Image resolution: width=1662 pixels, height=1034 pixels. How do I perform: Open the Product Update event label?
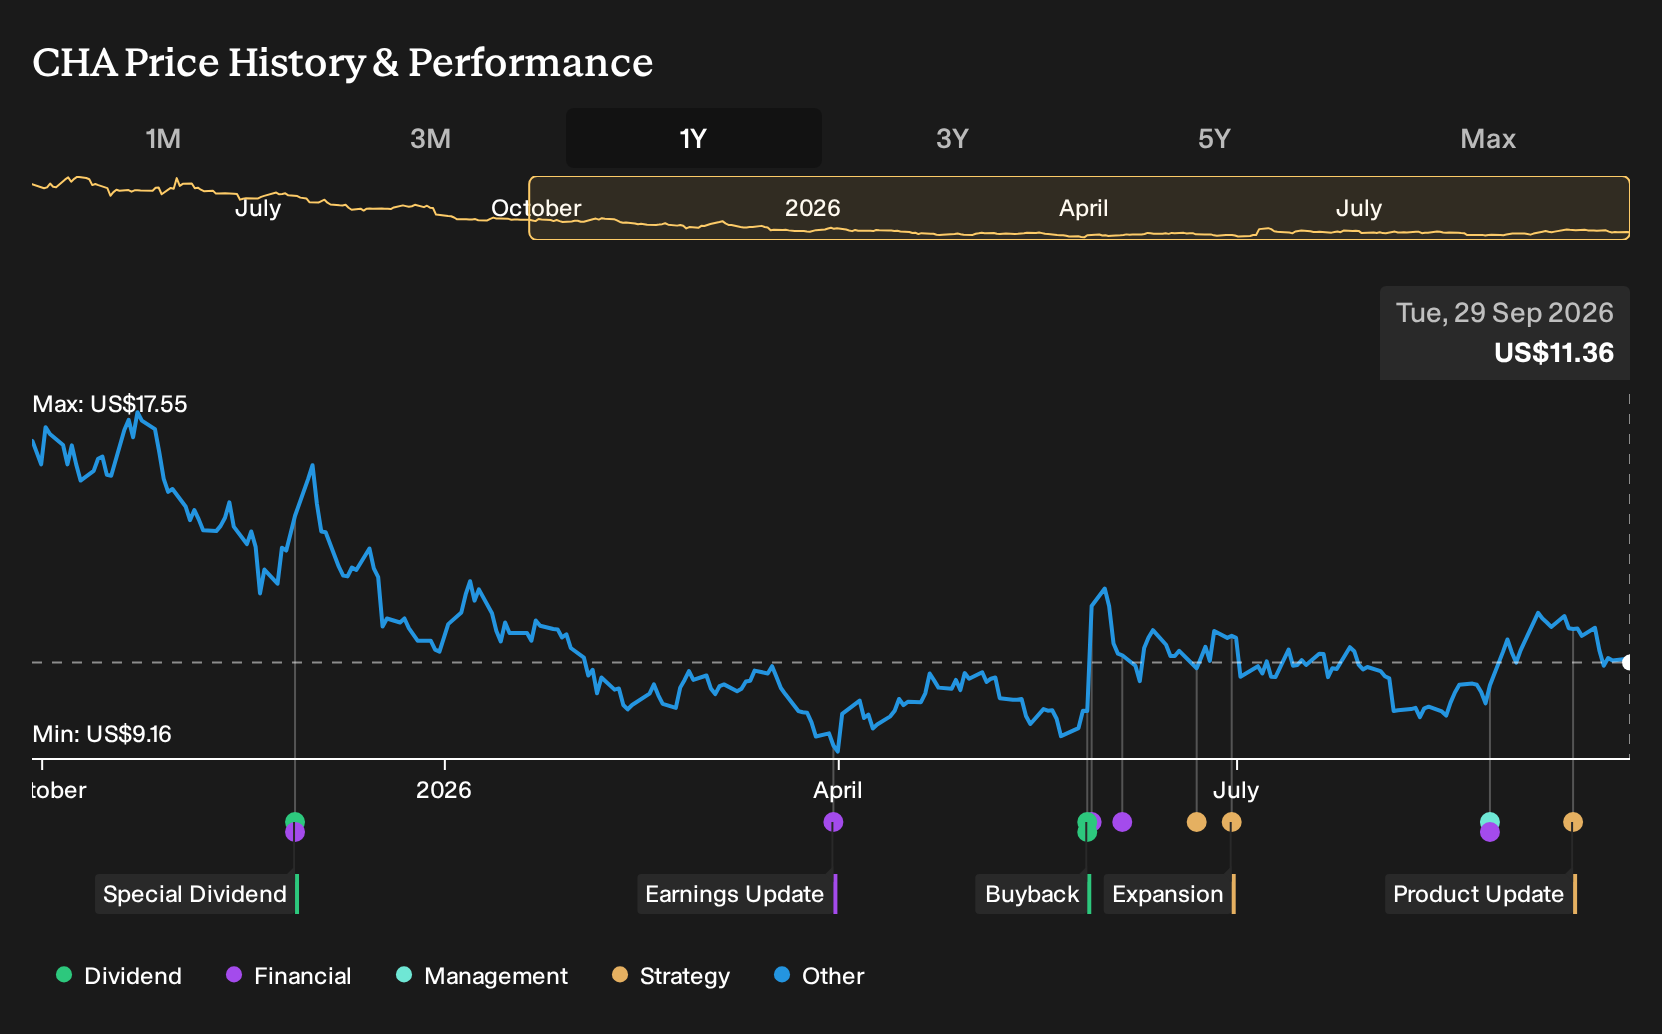1481,894
